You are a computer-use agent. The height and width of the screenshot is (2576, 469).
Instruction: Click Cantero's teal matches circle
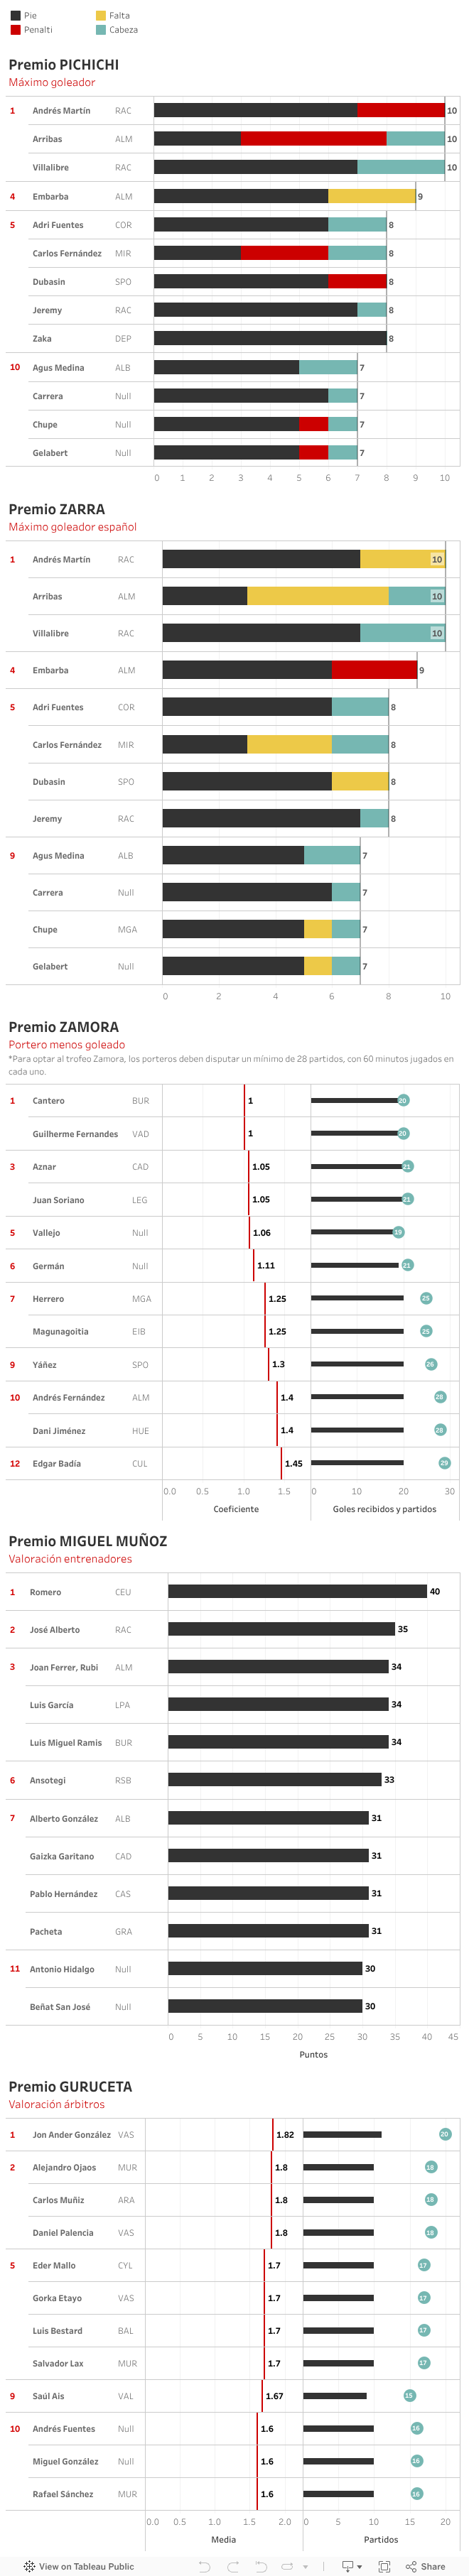(403, 1100)
